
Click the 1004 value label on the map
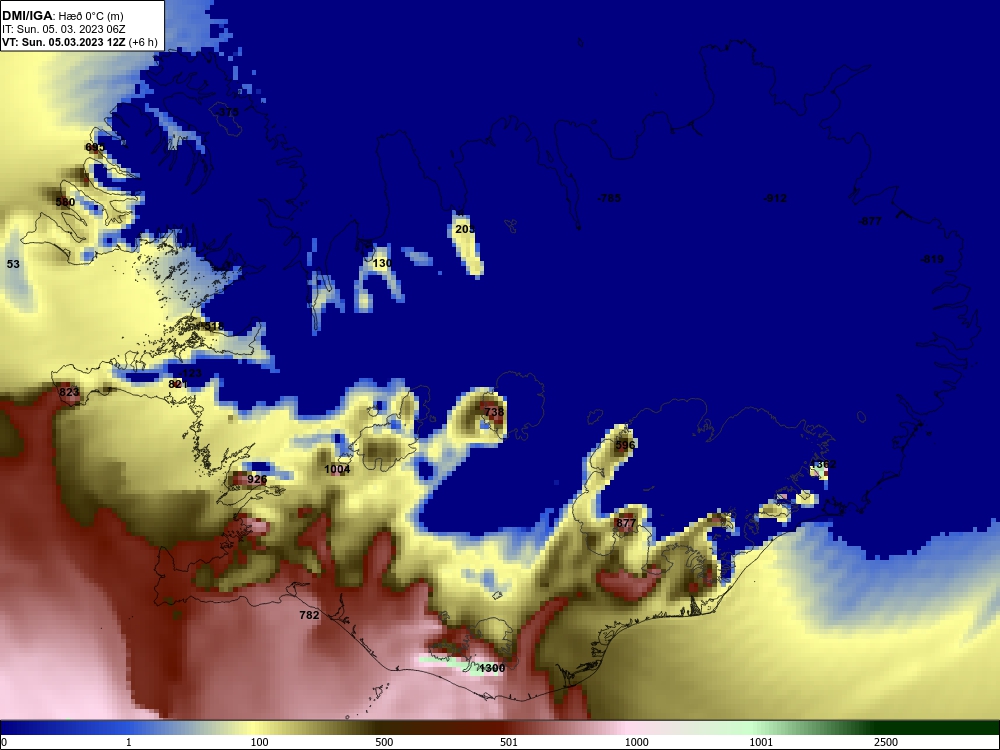pos(337,469)
